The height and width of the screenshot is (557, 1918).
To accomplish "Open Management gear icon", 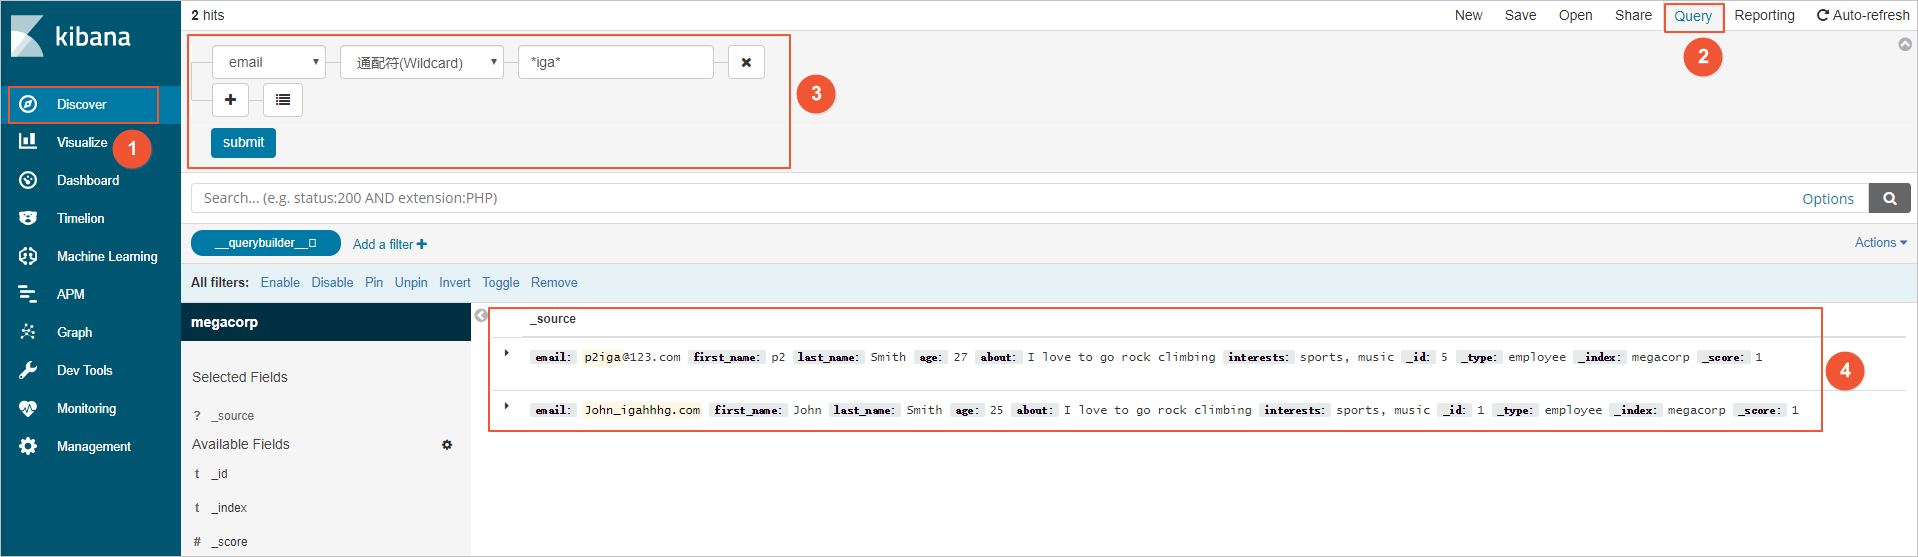I will pos(28,446).
